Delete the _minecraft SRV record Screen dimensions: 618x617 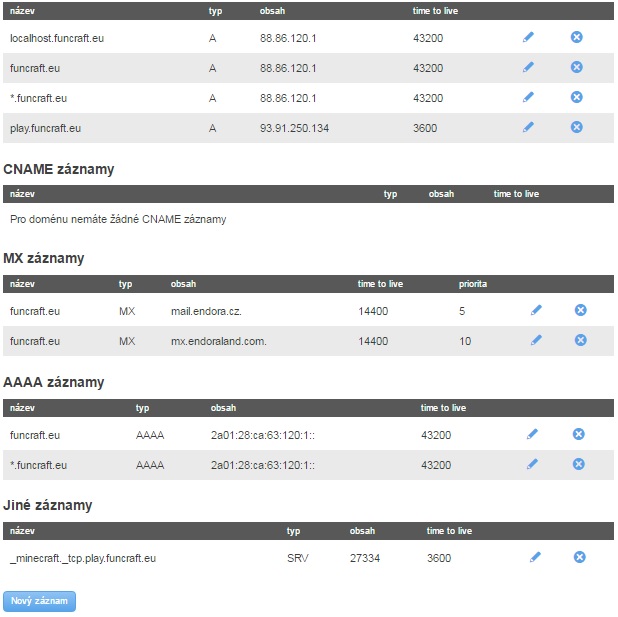(x=579, y=557)
